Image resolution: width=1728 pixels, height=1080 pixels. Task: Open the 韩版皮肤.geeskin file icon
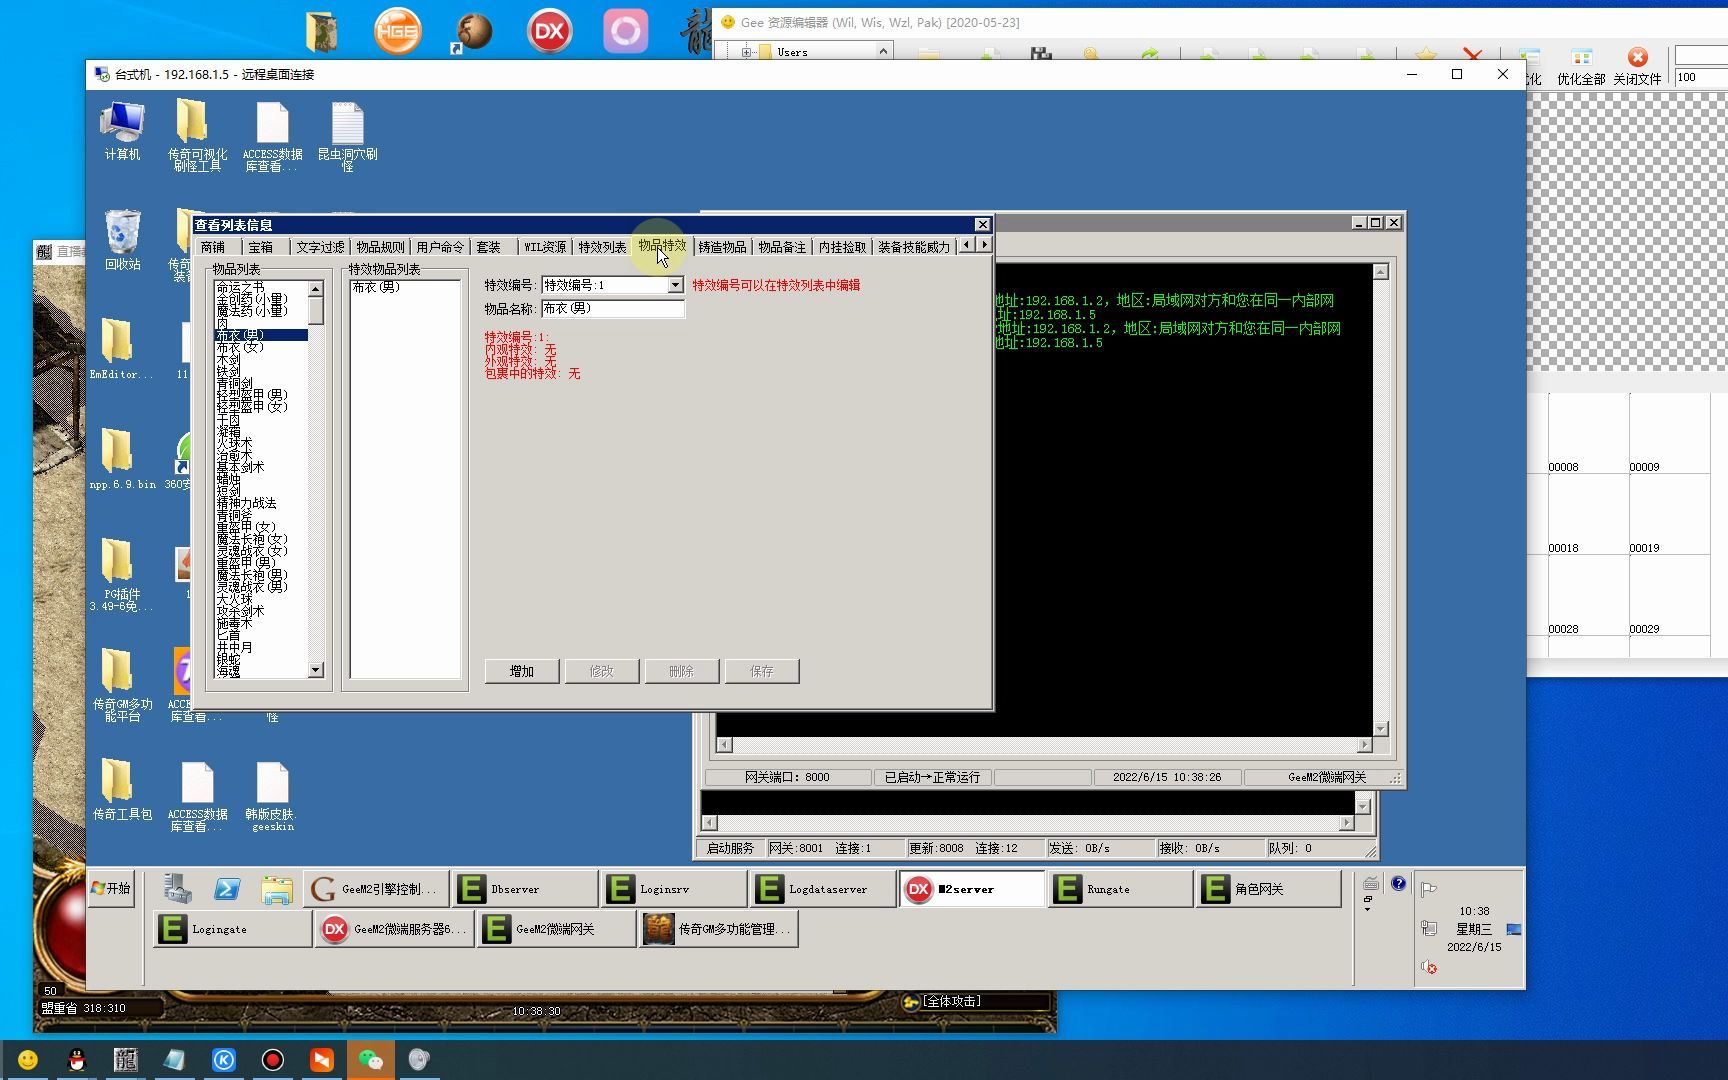(272, 796)
